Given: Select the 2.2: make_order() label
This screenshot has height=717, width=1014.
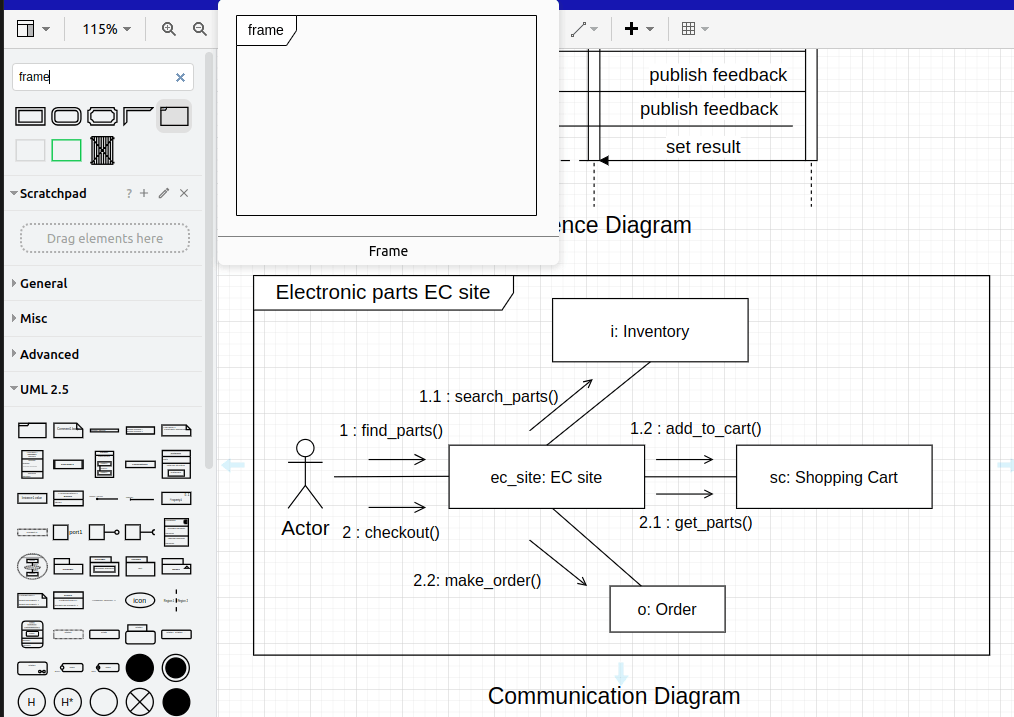Looking at the screenshot, I should [477, 581].
